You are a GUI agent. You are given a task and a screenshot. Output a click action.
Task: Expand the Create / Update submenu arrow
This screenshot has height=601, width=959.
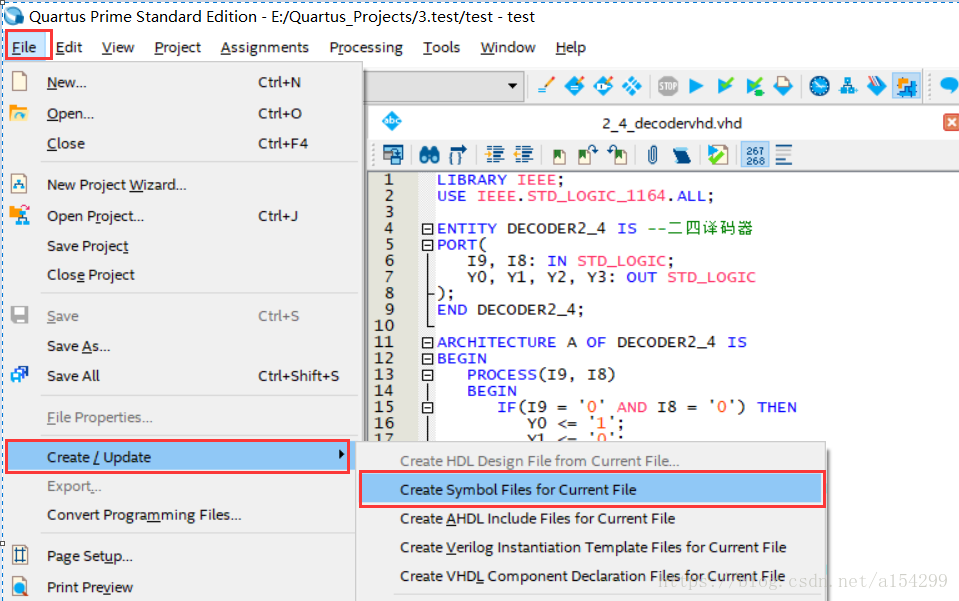341,454
